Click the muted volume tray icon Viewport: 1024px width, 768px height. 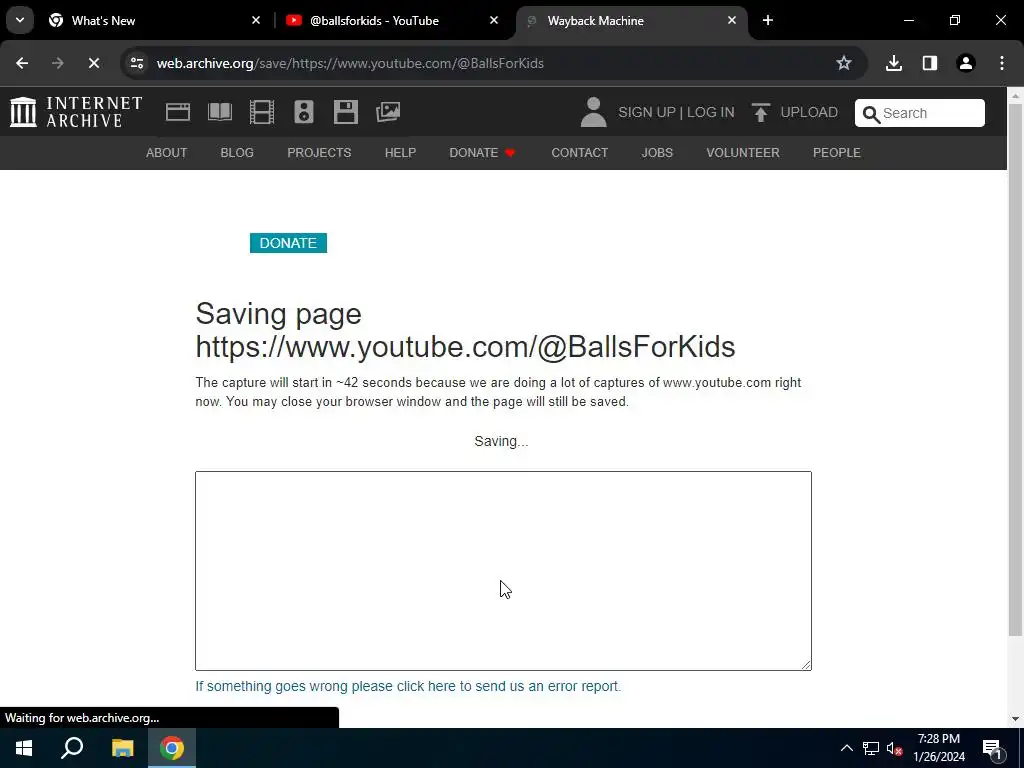[x=894, y=748]
